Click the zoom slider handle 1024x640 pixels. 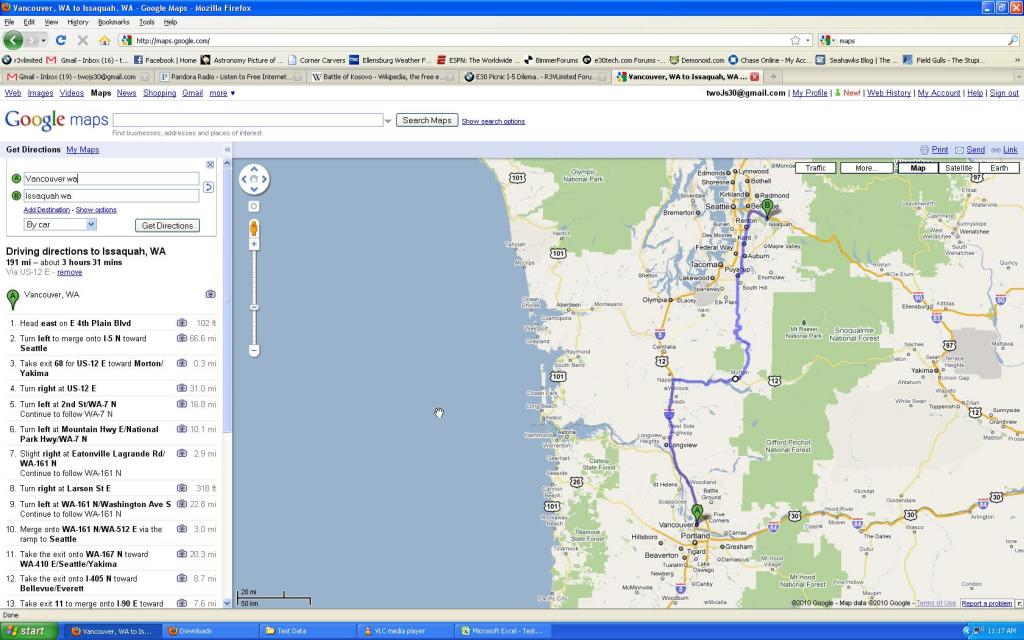click(x=254, y=306)
